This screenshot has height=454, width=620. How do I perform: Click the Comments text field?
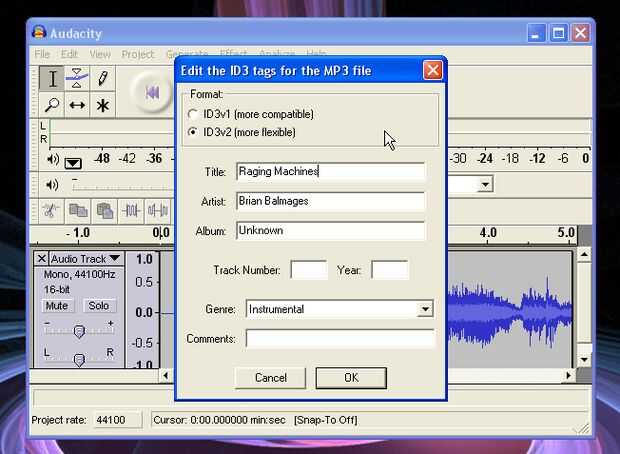(x=340, y=339)
